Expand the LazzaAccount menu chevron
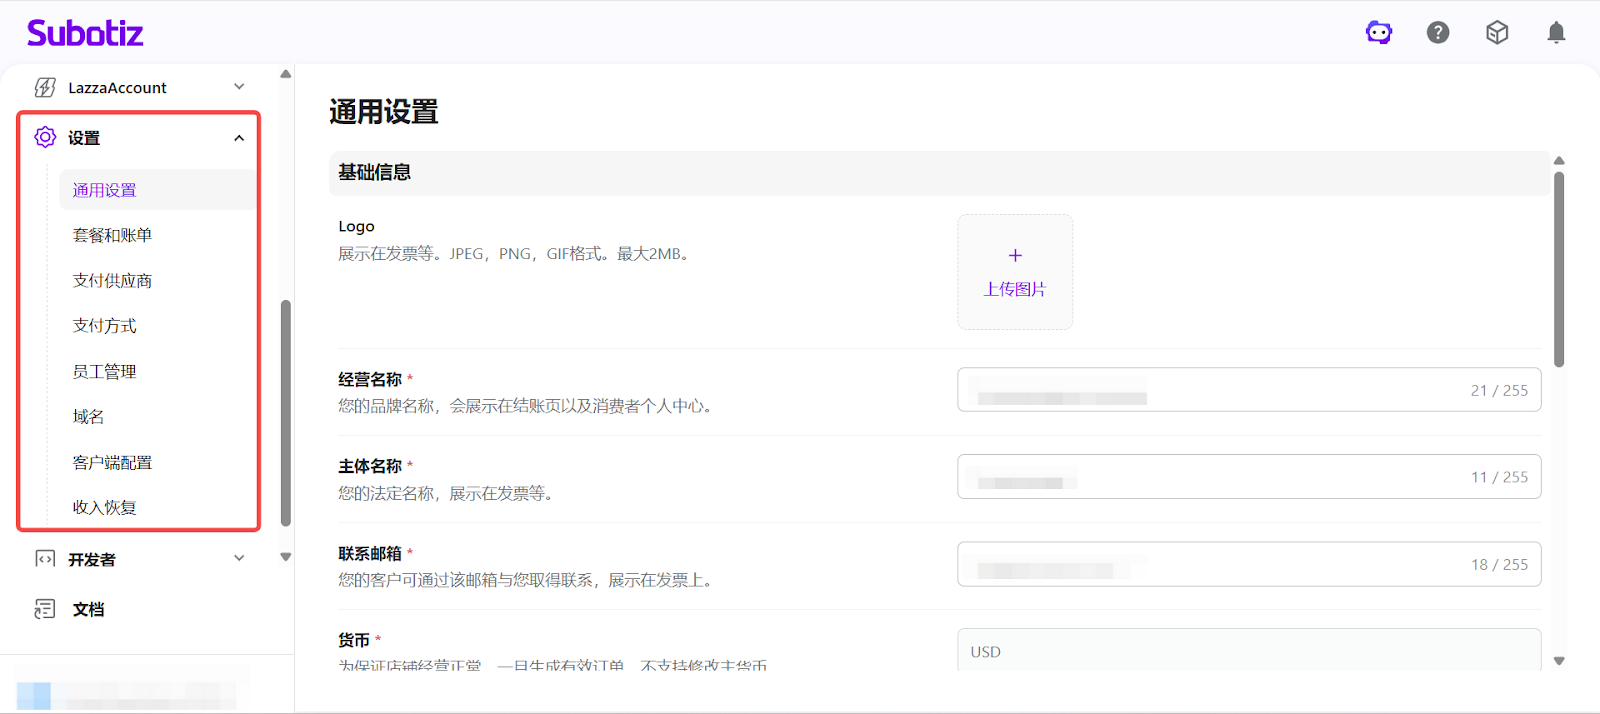Image resolution: width=1600 pixels, height=714 pixels. [x=239, y=87]
